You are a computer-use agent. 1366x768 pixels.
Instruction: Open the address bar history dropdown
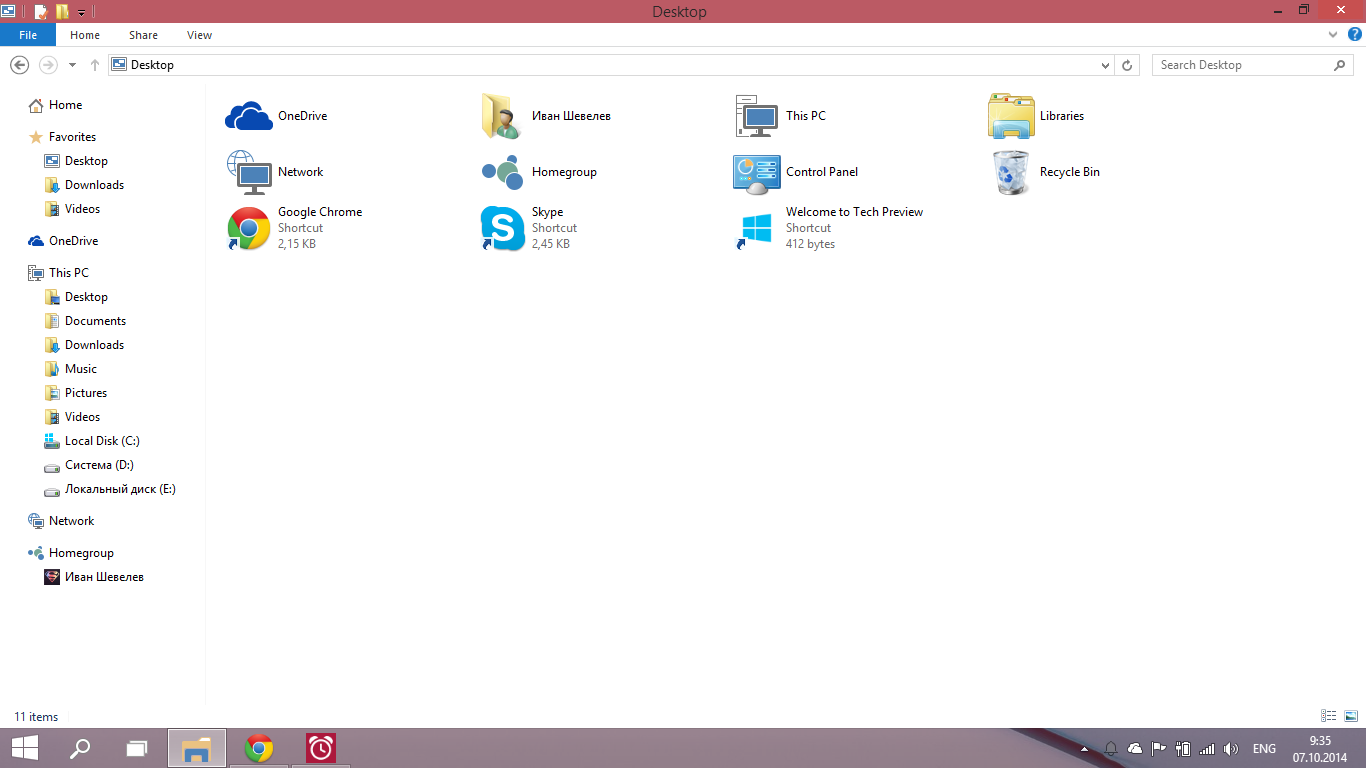[1105, 65]
